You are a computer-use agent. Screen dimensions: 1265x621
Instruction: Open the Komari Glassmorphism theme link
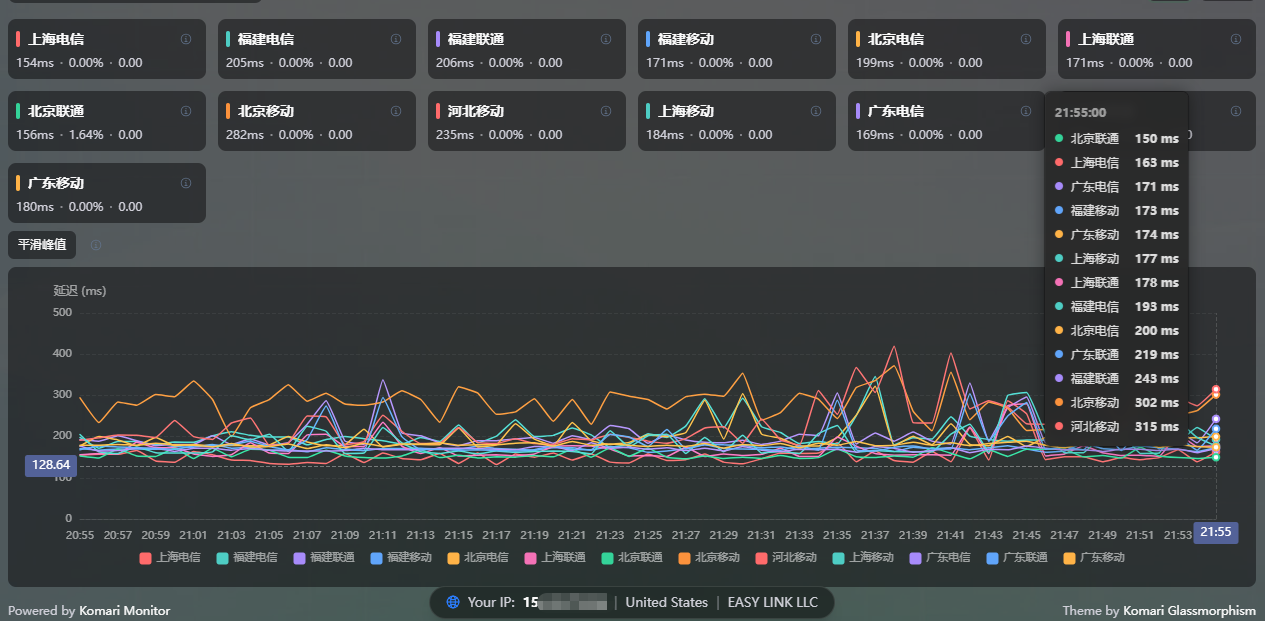click(1189, 610)
